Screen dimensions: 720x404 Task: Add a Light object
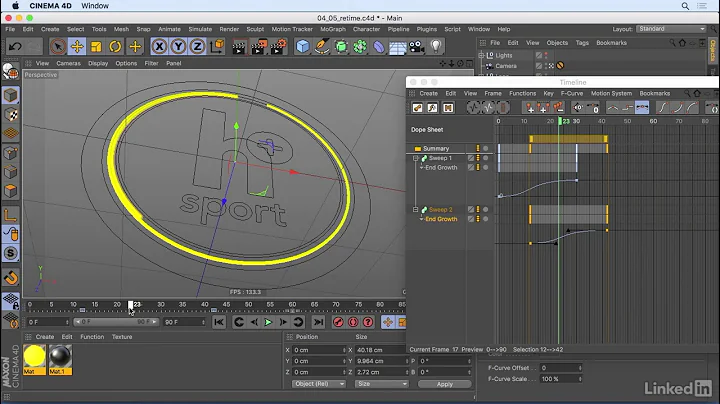point(436,46)
